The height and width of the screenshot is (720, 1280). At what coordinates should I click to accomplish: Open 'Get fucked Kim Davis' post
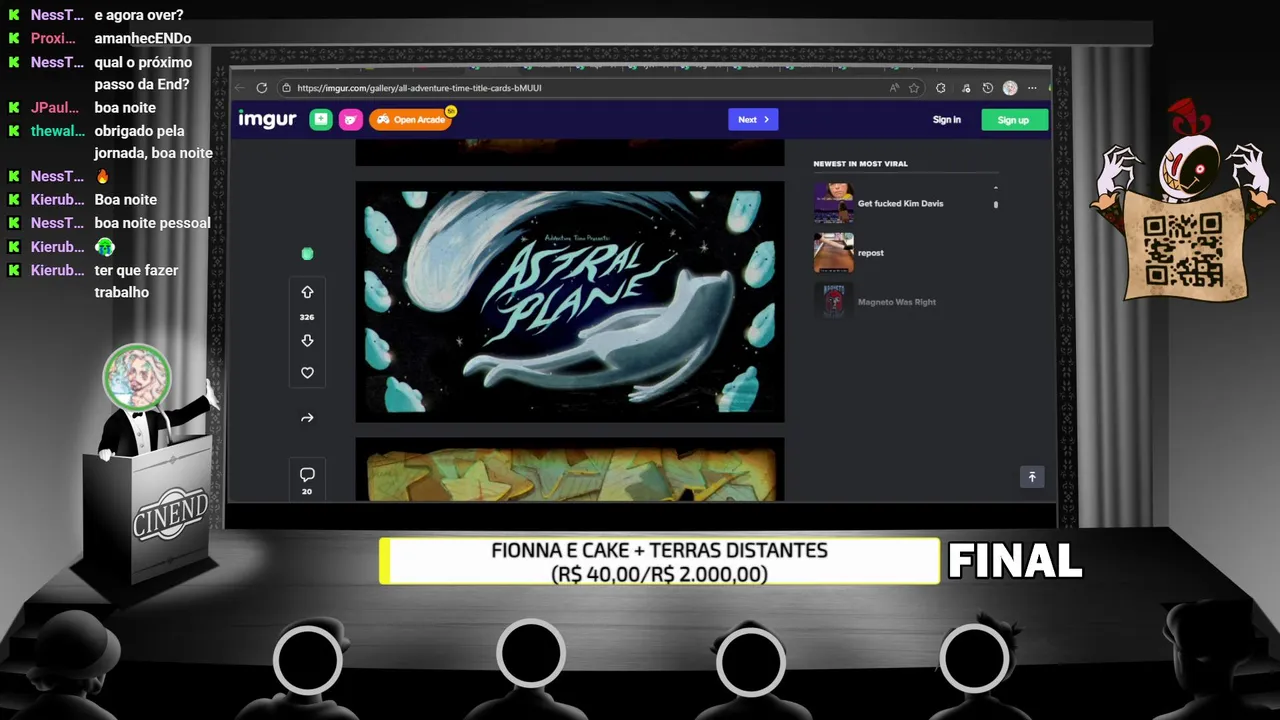pyautogui.click(x=900, y=204)
